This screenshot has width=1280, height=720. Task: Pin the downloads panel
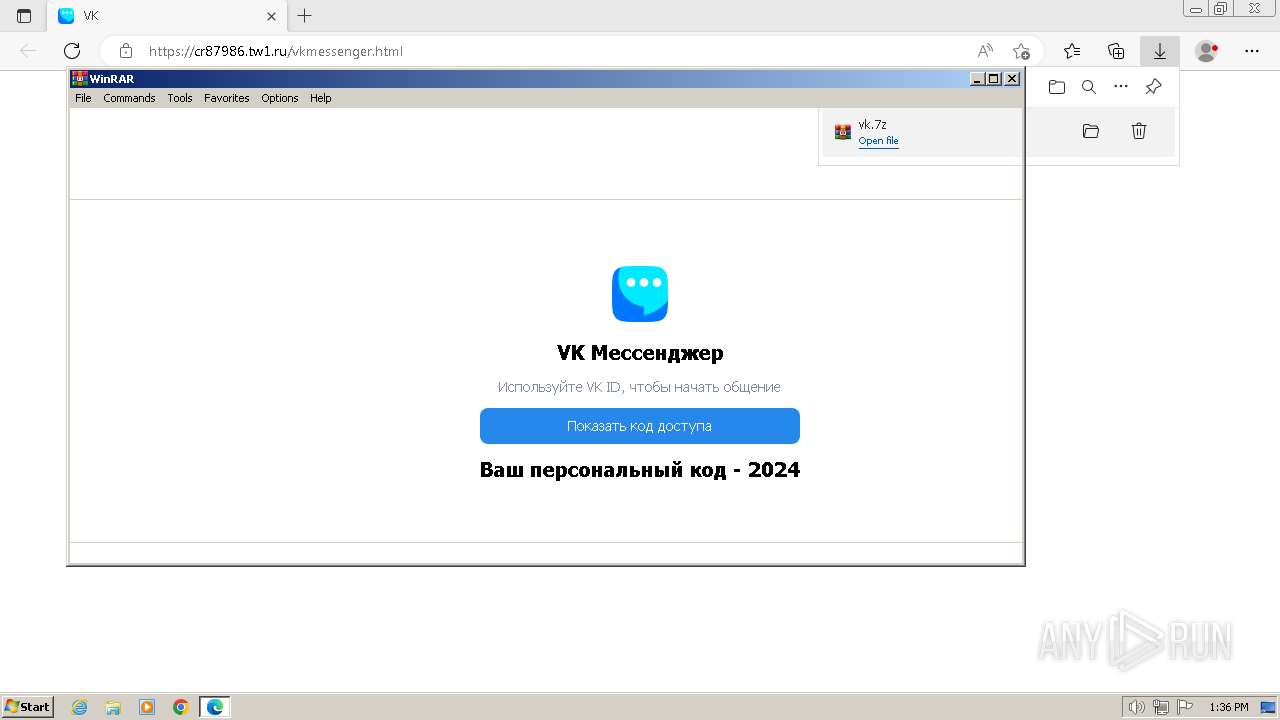[x=1153, y=87]
